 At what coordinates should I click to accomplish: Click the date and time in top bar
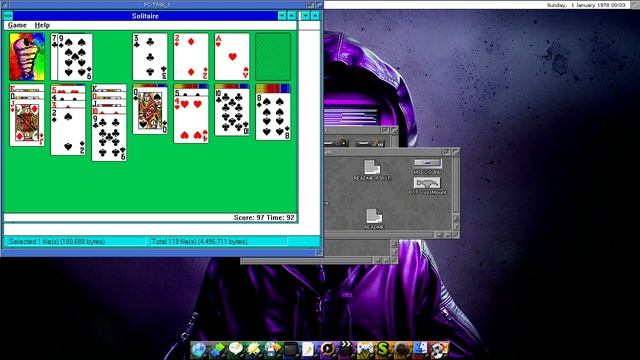(x=586, y=5)
